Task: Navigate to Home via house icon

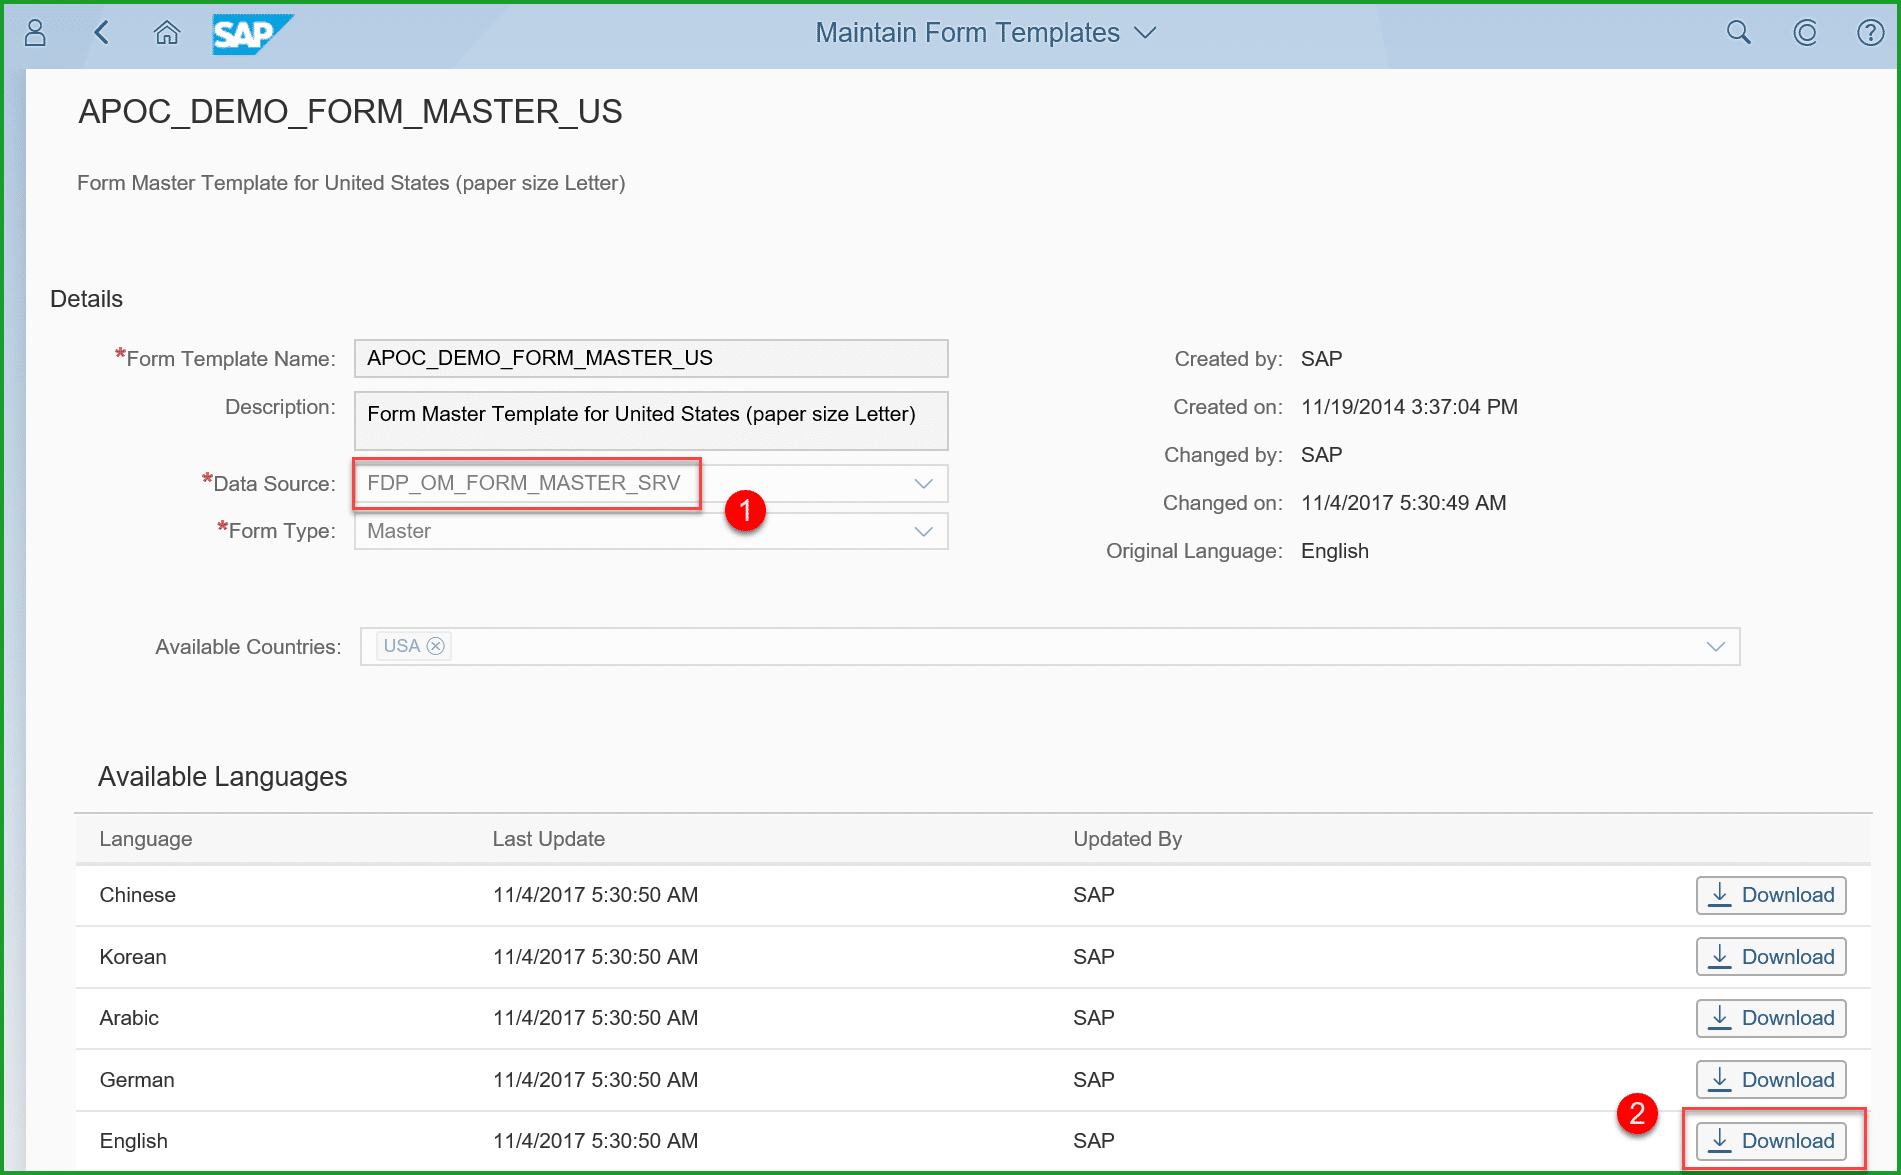Action: (x=167, y=33)
